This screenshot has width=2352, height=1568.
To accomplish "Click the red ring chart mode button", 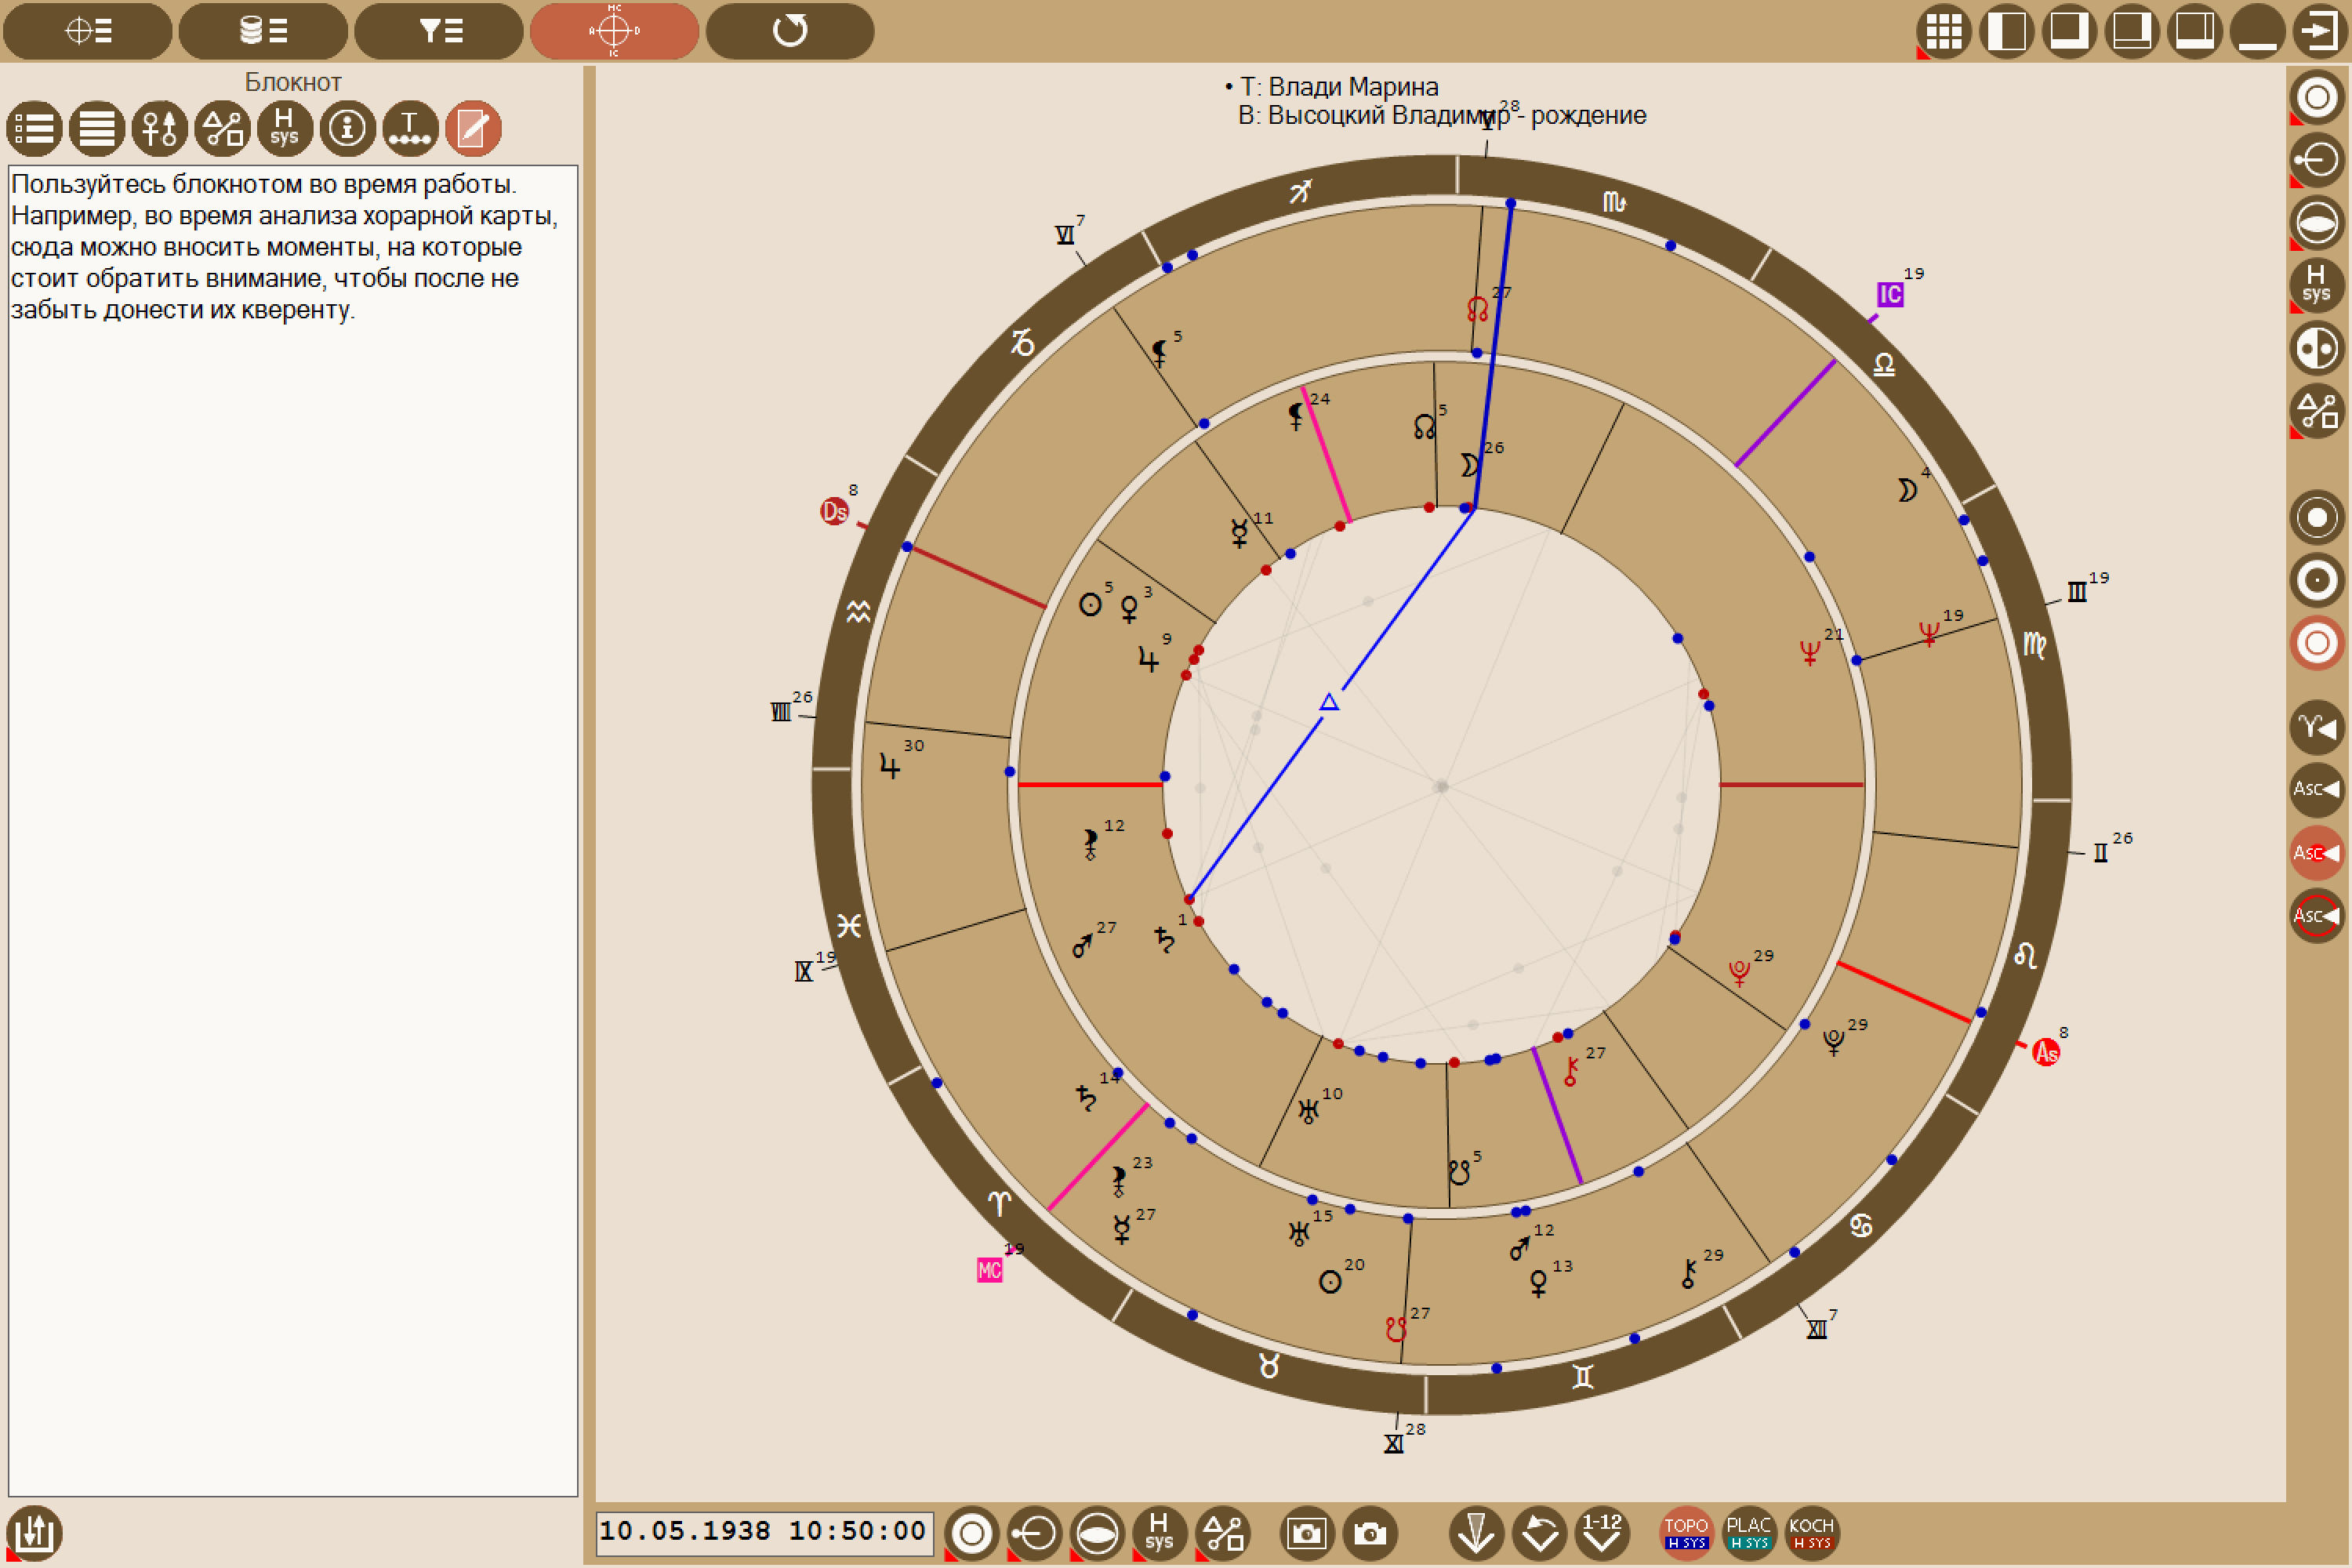I will [2317, 642].
